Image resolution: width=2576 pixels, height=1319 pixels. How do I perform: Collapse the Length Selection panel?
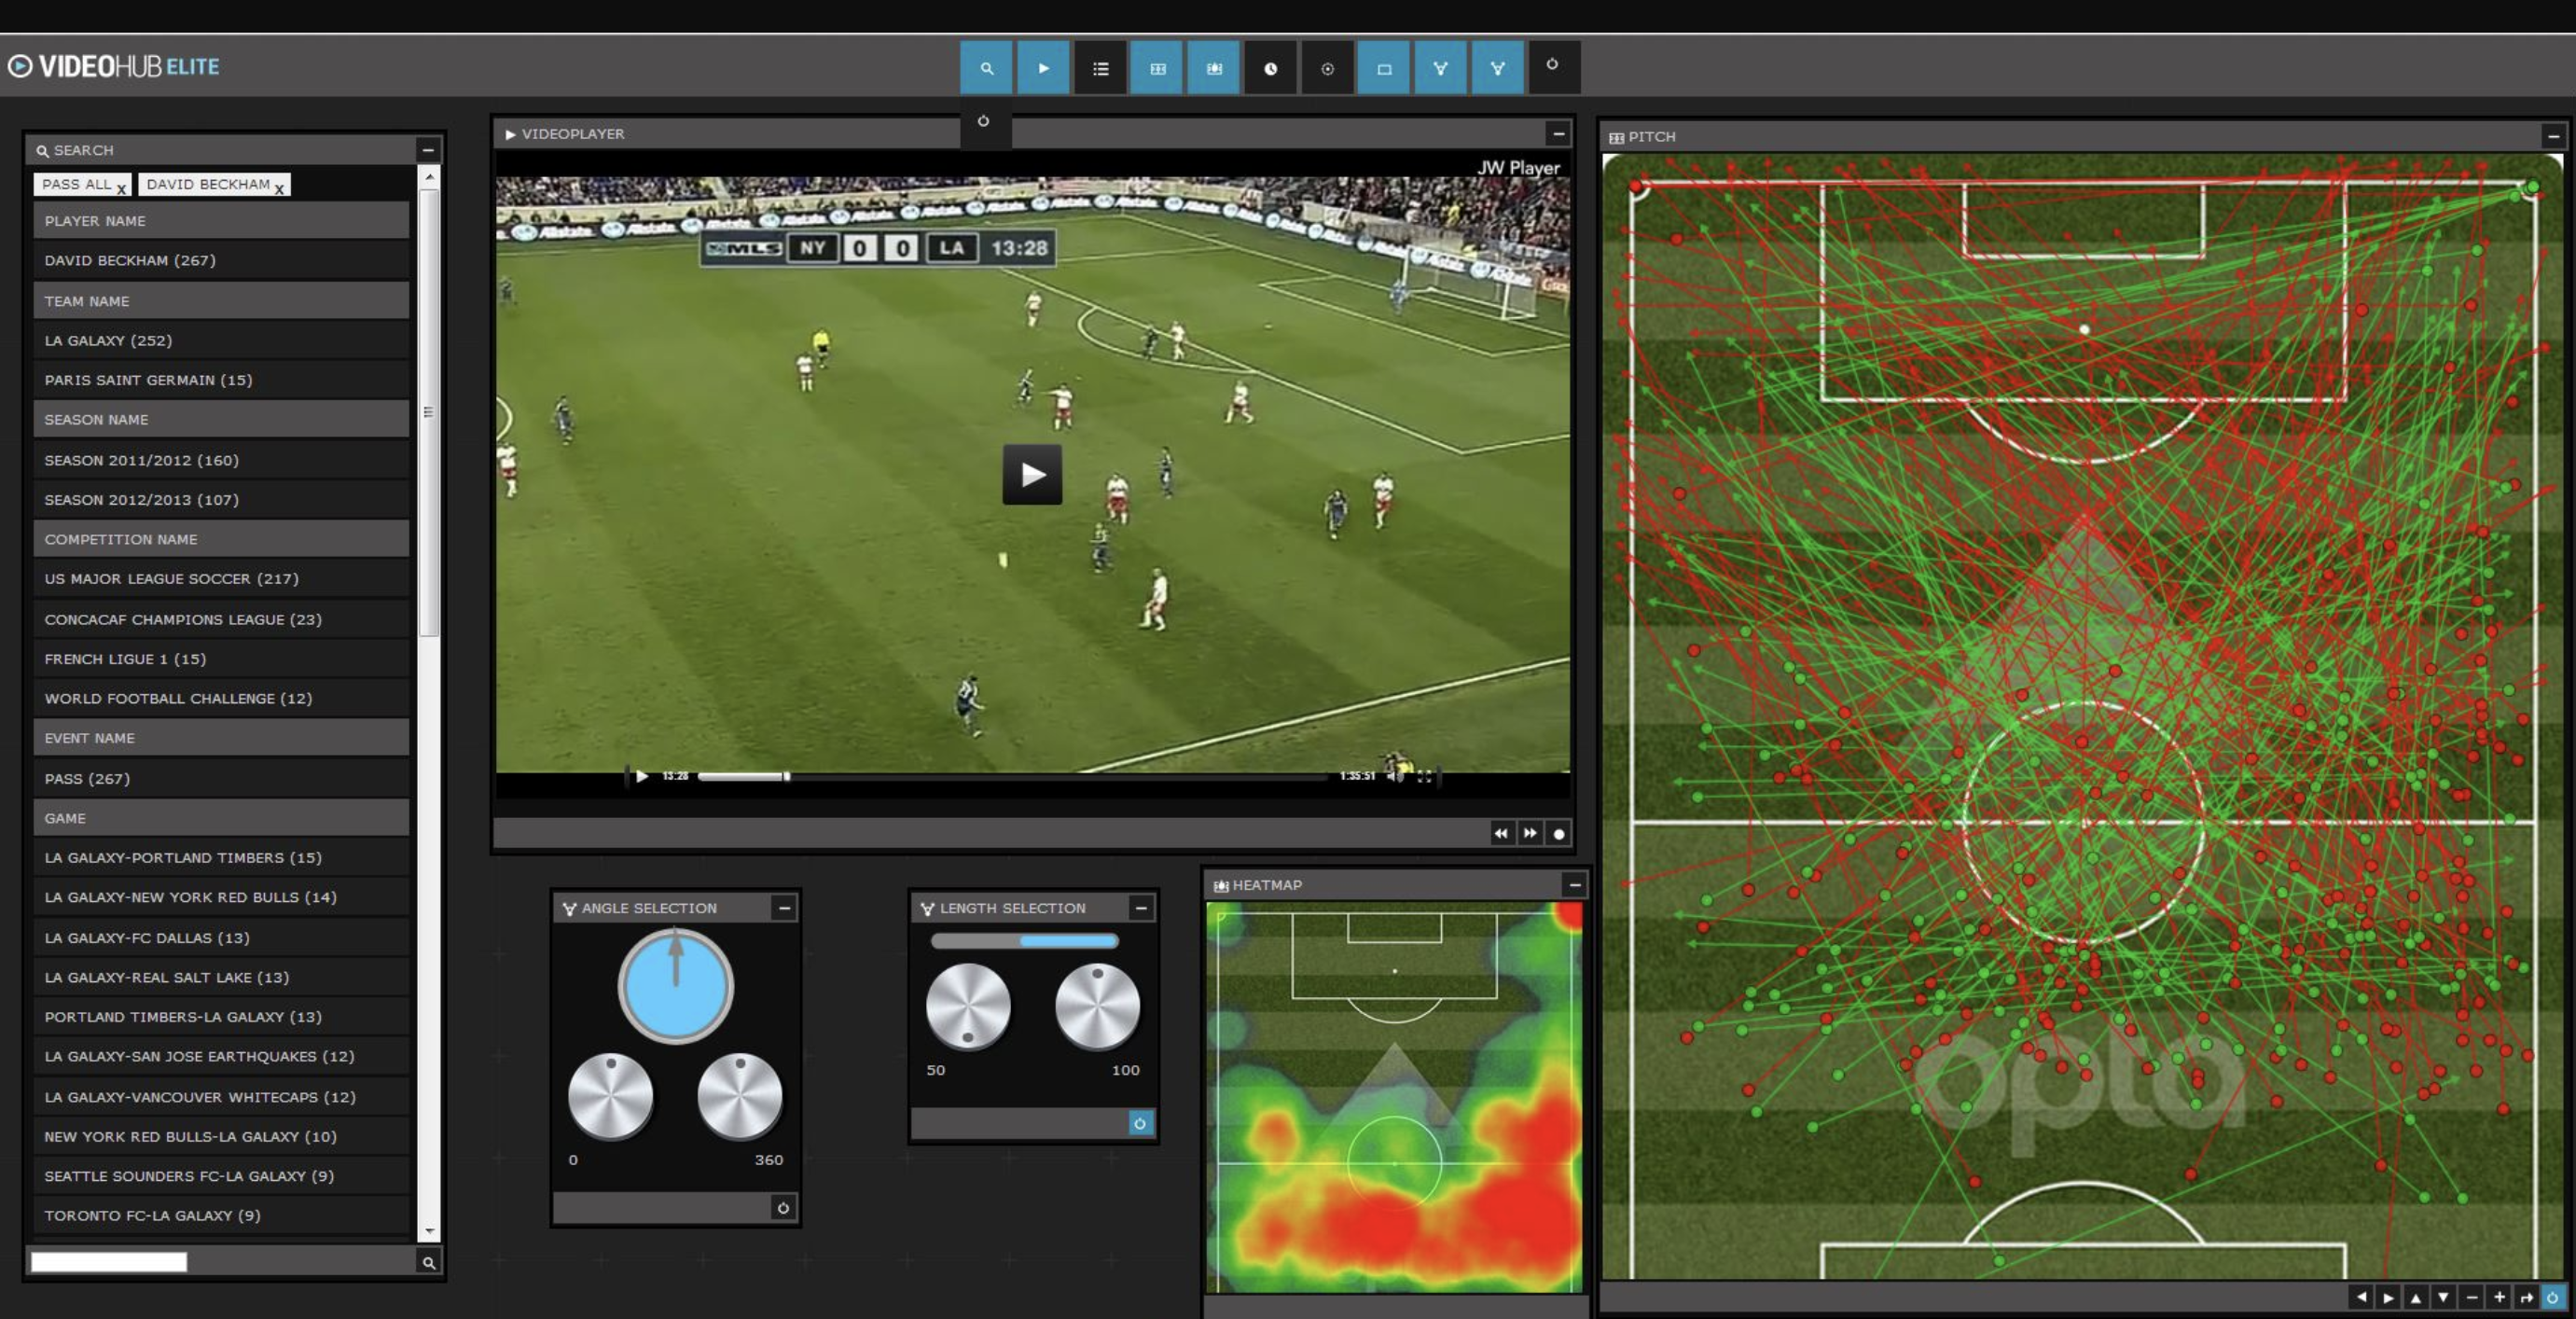[x=1141, y=908]
